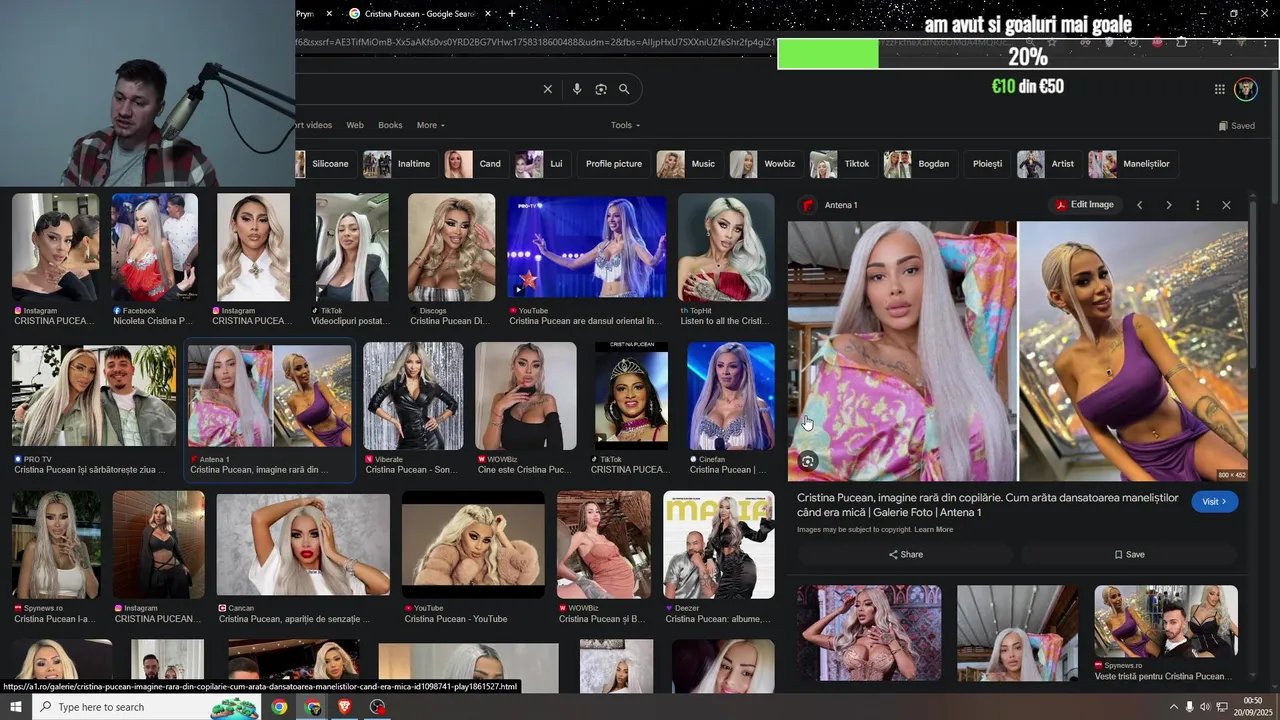Switch to the Web search tab
The image size is (1280, 720).
click(355, 125)
